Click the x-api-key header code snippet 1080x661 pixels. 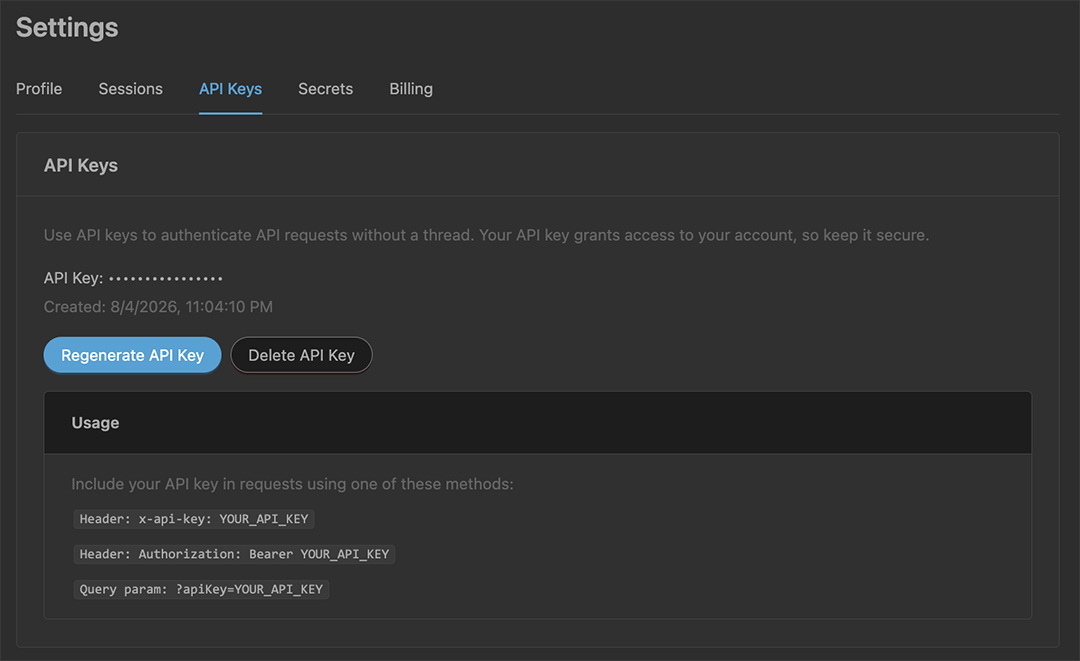coord(194,518)
